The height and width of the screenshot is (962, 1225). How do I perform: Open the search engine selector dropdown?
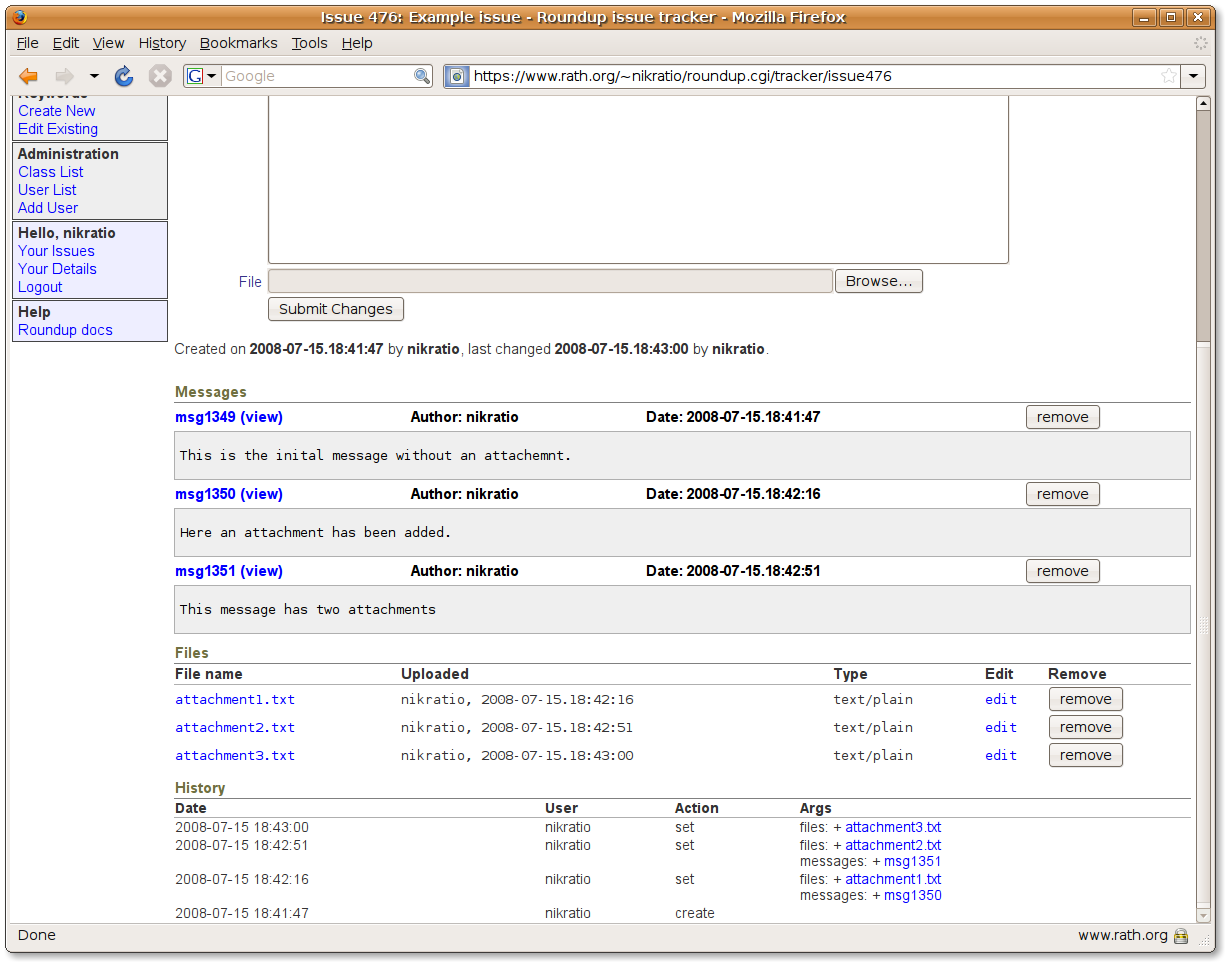click(x=202, y=76)
